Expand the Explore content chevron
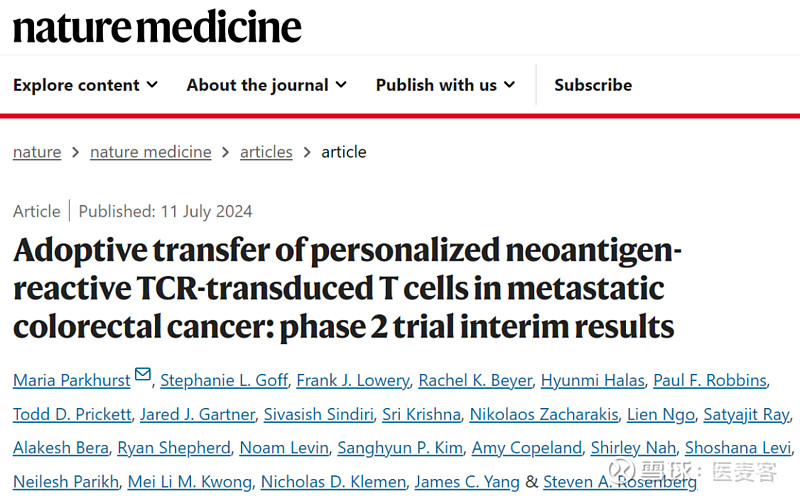This screenshot has width=800, height=496. [152, 85]
